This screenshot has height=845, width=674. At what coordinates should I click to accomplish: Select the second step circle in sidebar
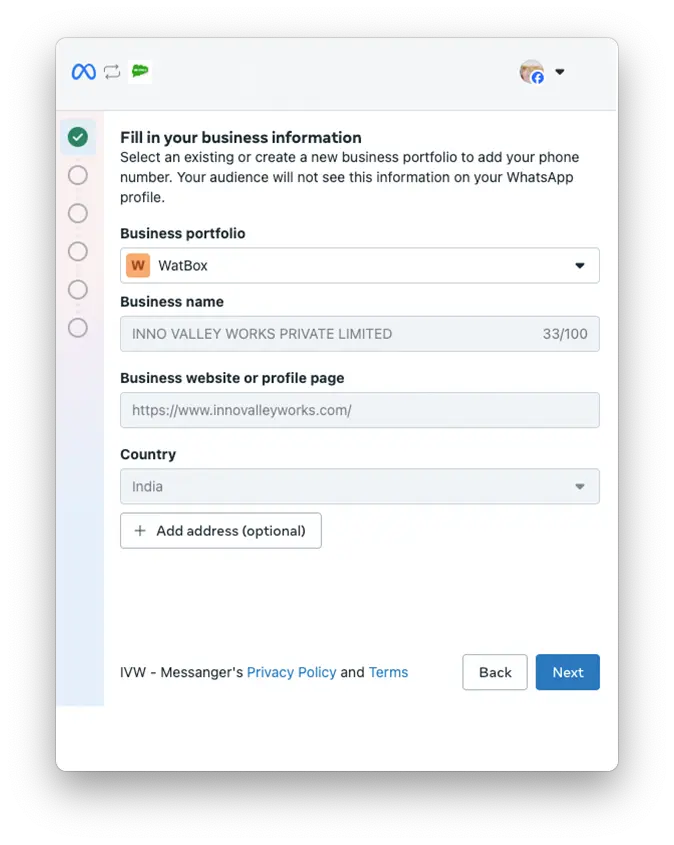pyautogui.click(x=77, y=175)
